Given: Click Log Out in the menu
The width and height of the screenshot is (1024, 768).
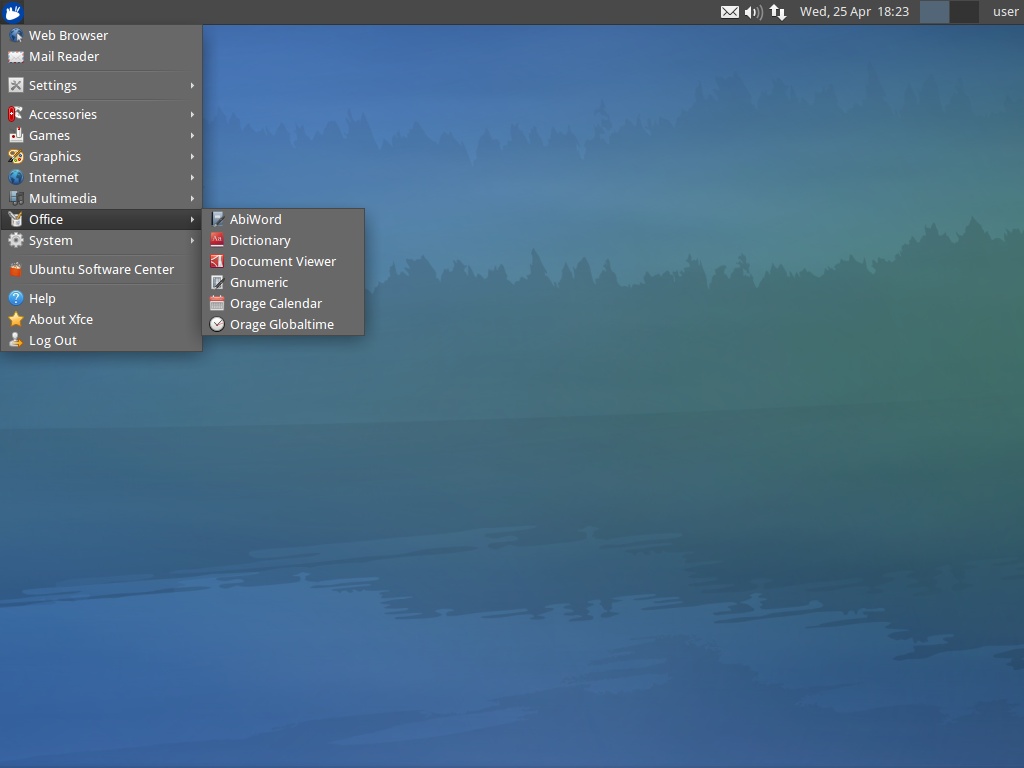Looking at the screenshot, I should click(x=53, y=340).
